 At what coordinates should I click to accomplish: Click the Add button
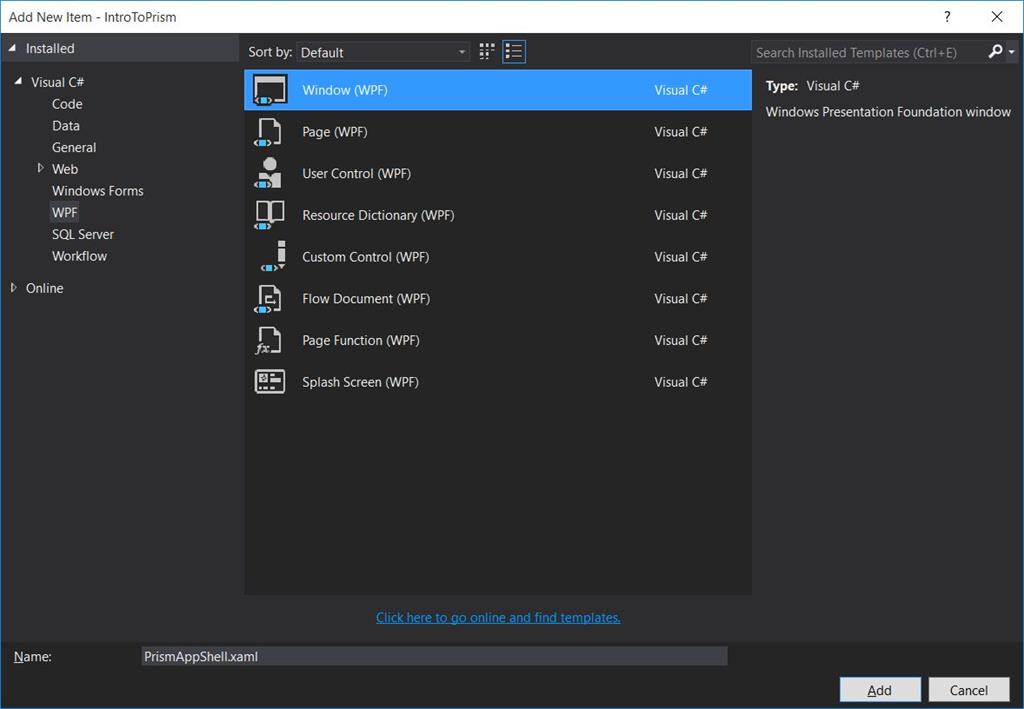(880, 690)
